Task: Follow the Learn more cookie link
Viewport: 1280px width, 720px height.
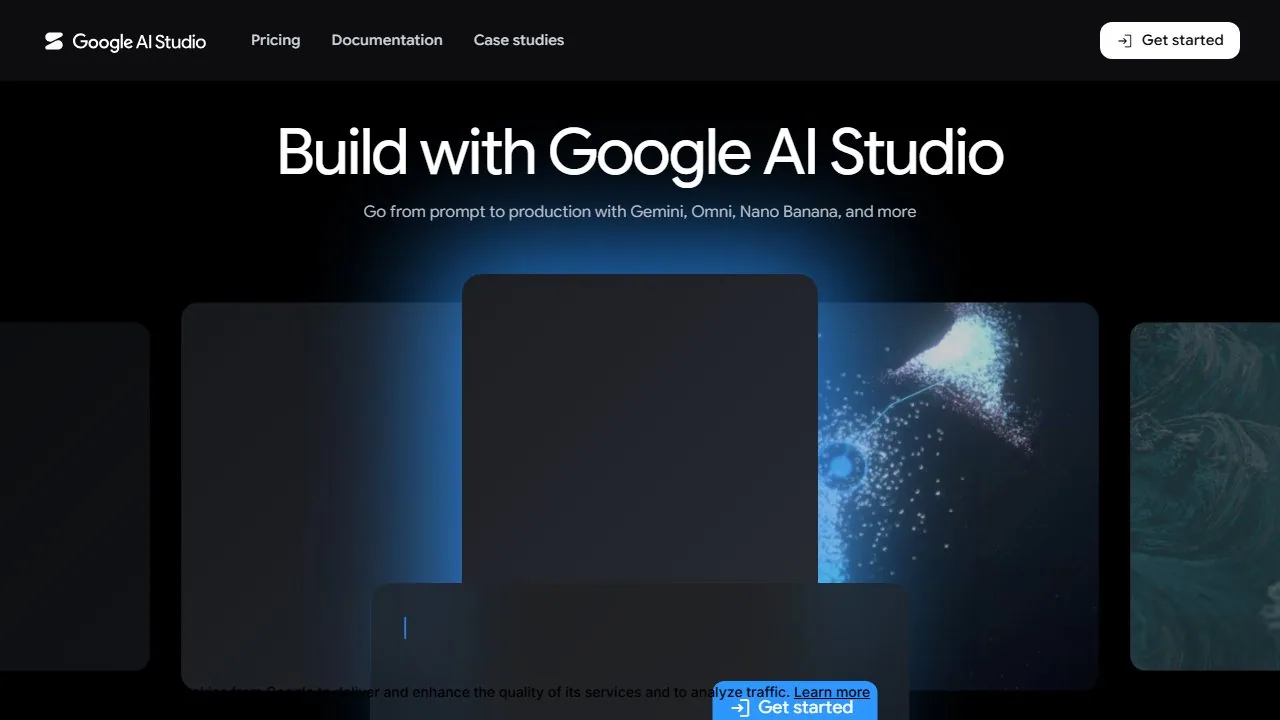Action: coord(832,692)
